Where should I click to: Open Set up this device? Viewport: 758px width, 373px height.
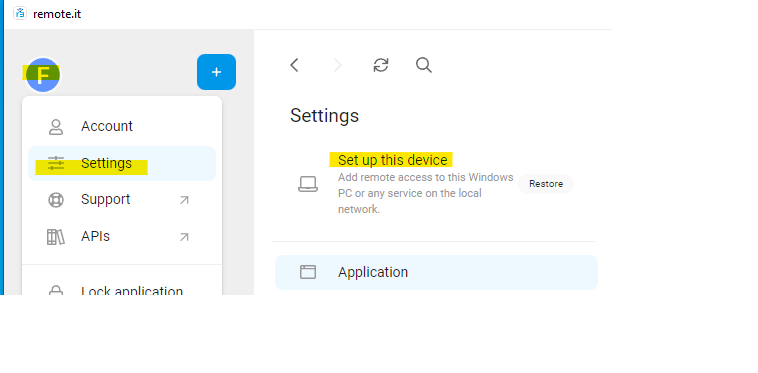[393, 160]
